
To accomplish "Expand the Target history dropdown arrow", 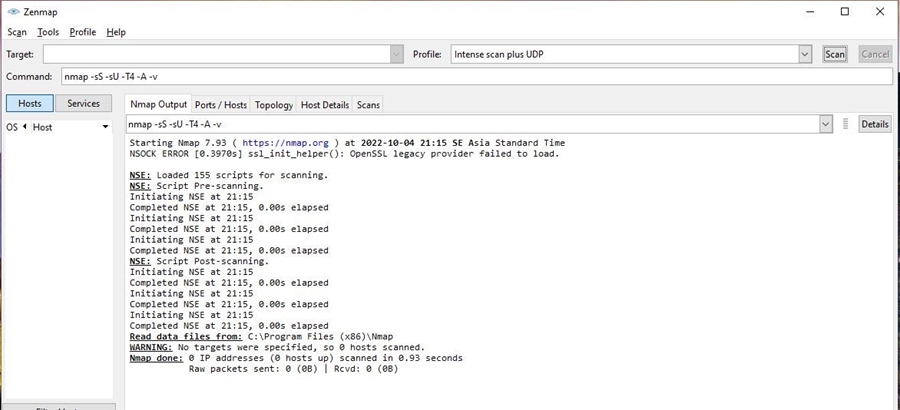I will (x=397, y=55).
